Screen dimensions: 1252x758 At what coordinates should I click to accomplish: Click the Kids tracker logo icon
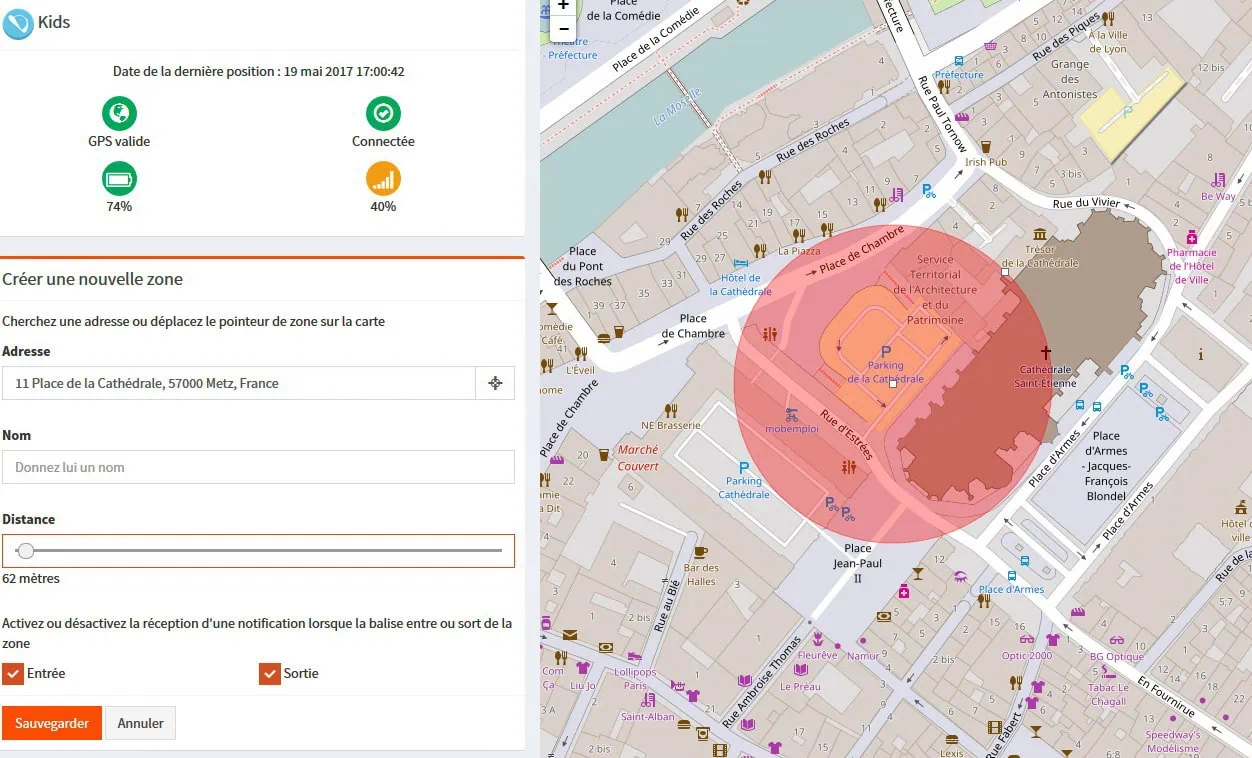click(x=18, y=23)
